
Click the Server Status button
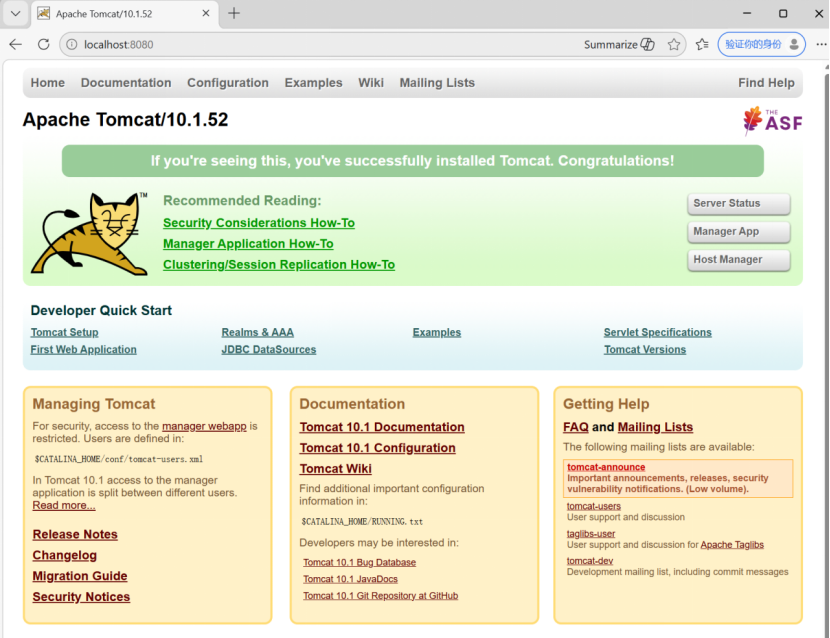click(x=738, y=203)
